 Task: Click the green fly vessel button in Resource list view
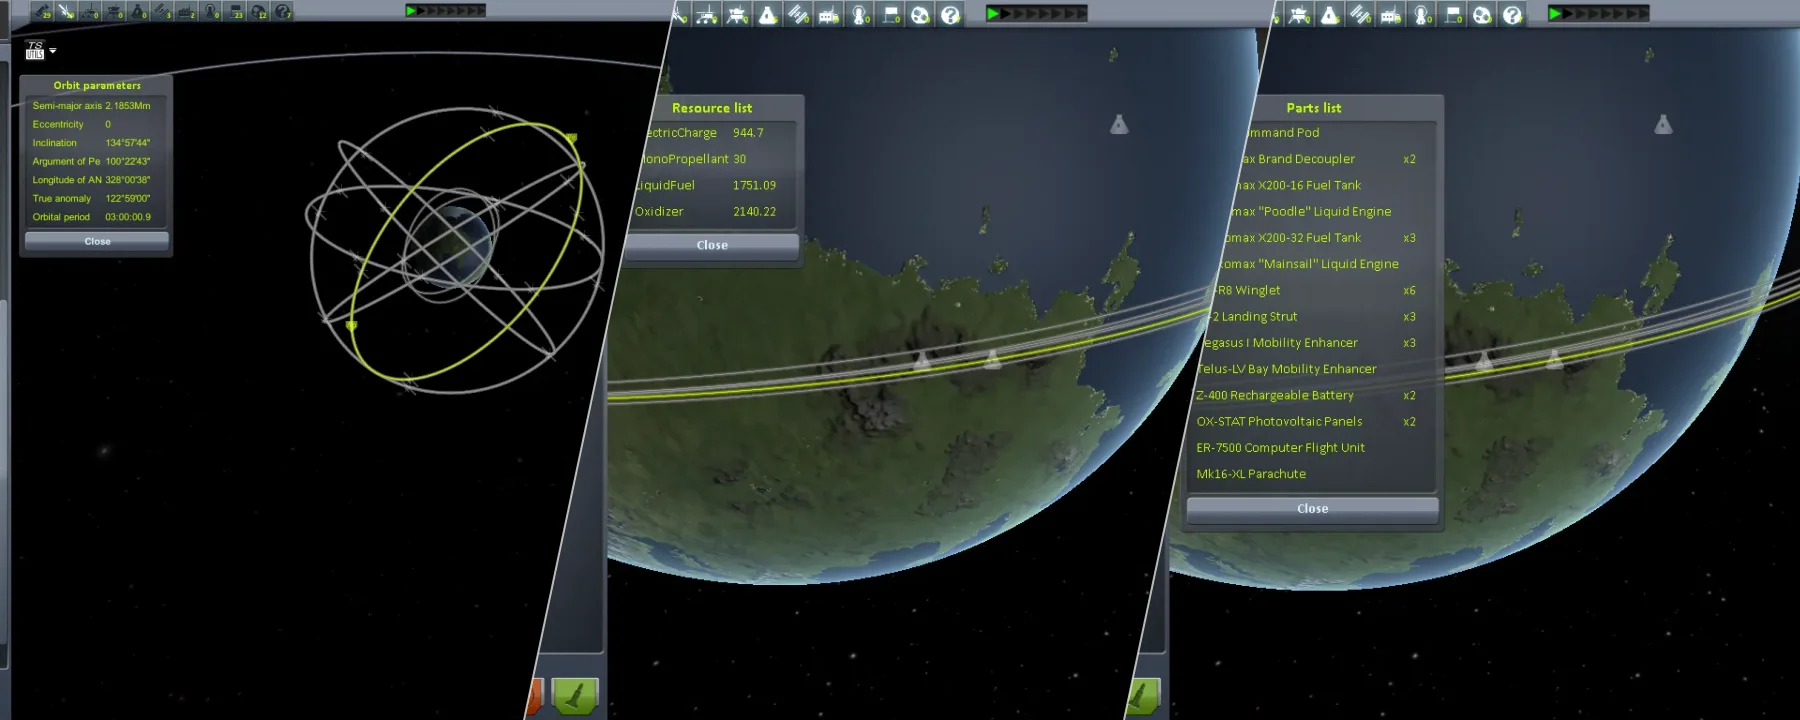coord(574,696)
